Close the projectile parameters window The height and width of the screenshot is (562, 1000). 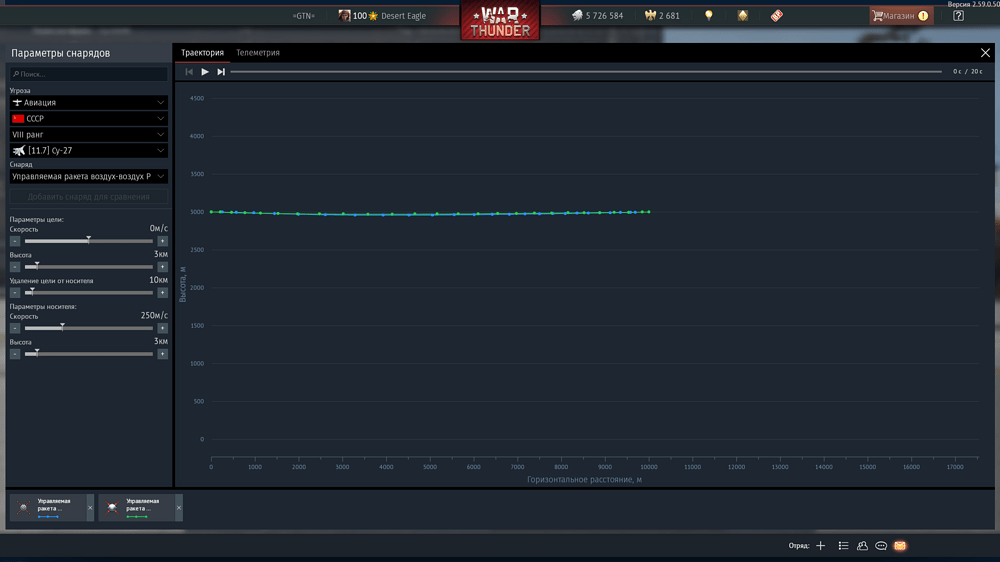pos(985,53)
